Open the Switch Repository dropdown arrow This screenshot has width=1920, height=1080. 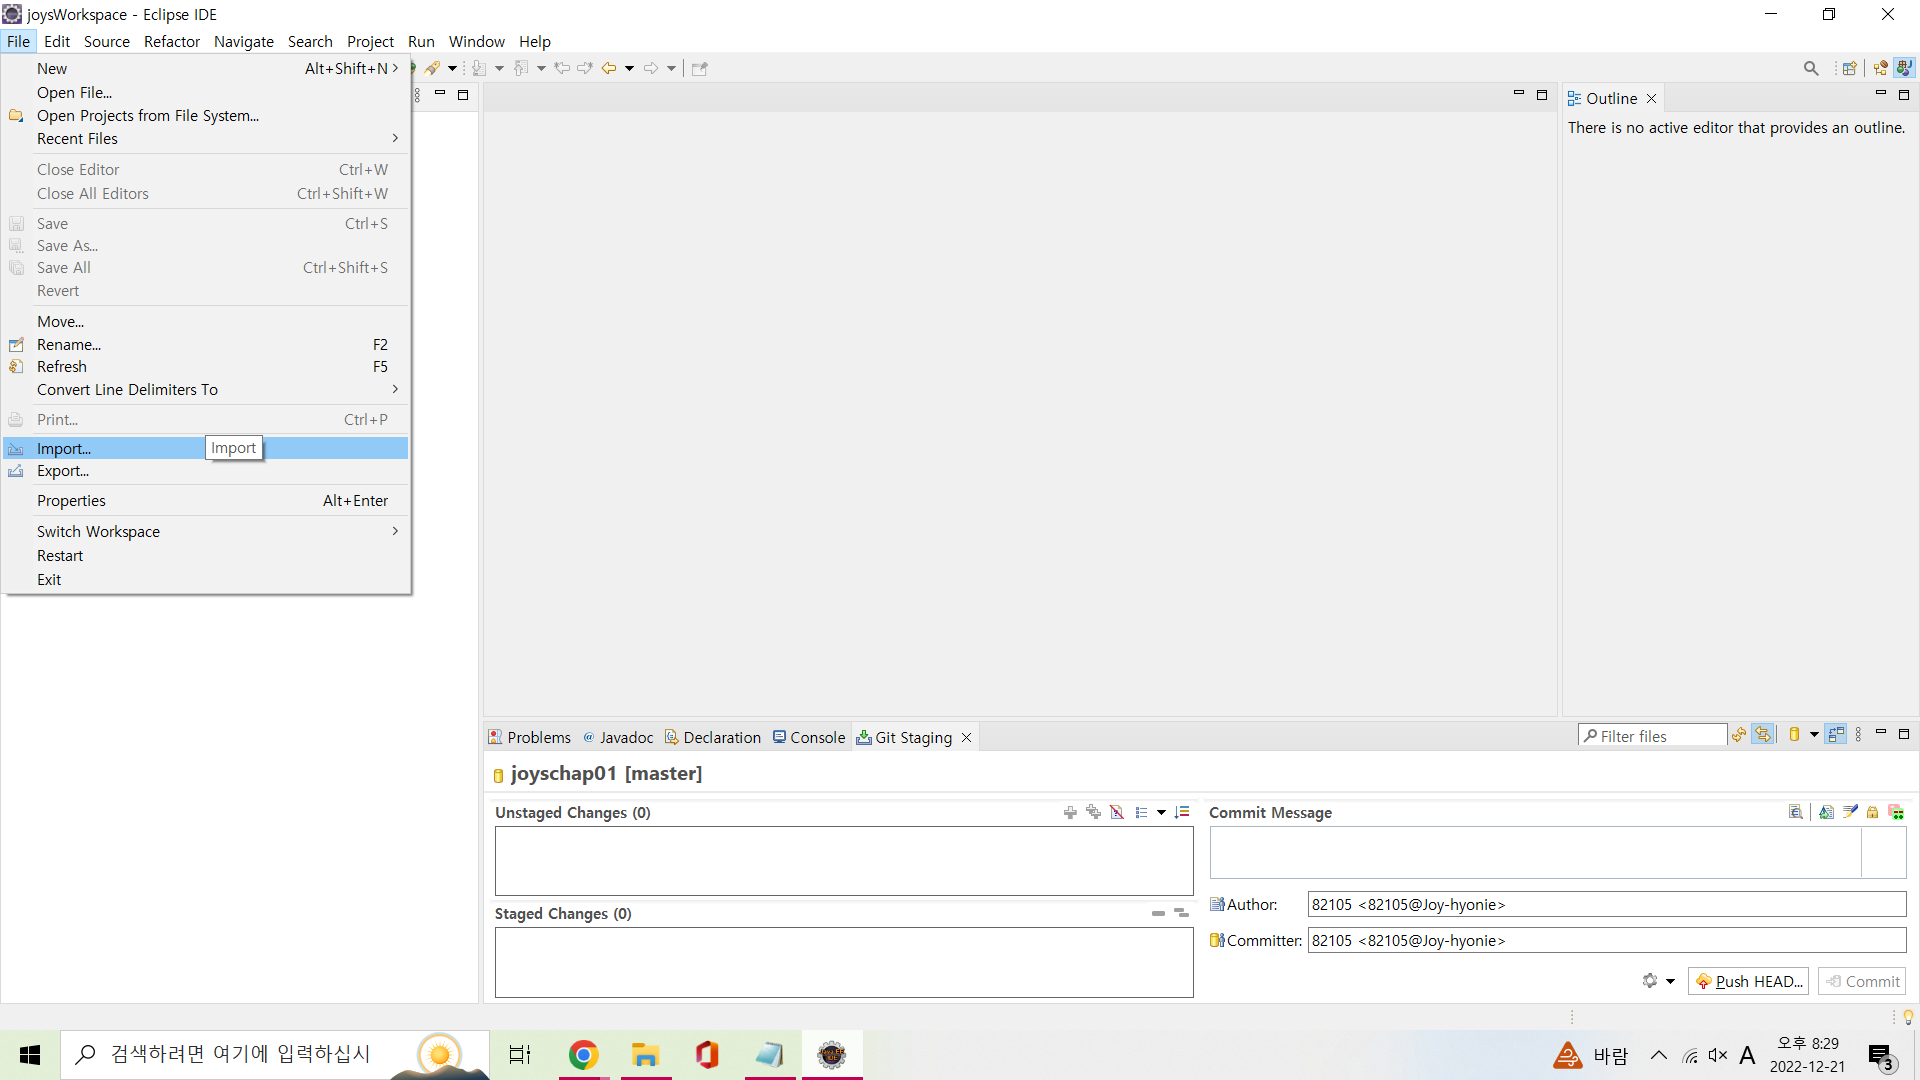point(1814,735)
